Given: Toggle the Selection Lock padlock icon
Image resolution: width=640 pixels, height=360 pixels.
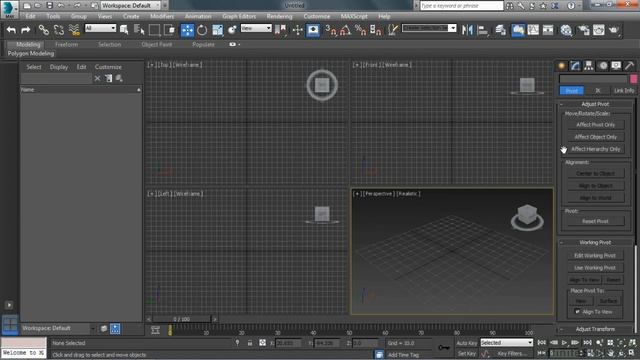Looking at the screenshot, I should pyautogui.click(x=250, y=343).
